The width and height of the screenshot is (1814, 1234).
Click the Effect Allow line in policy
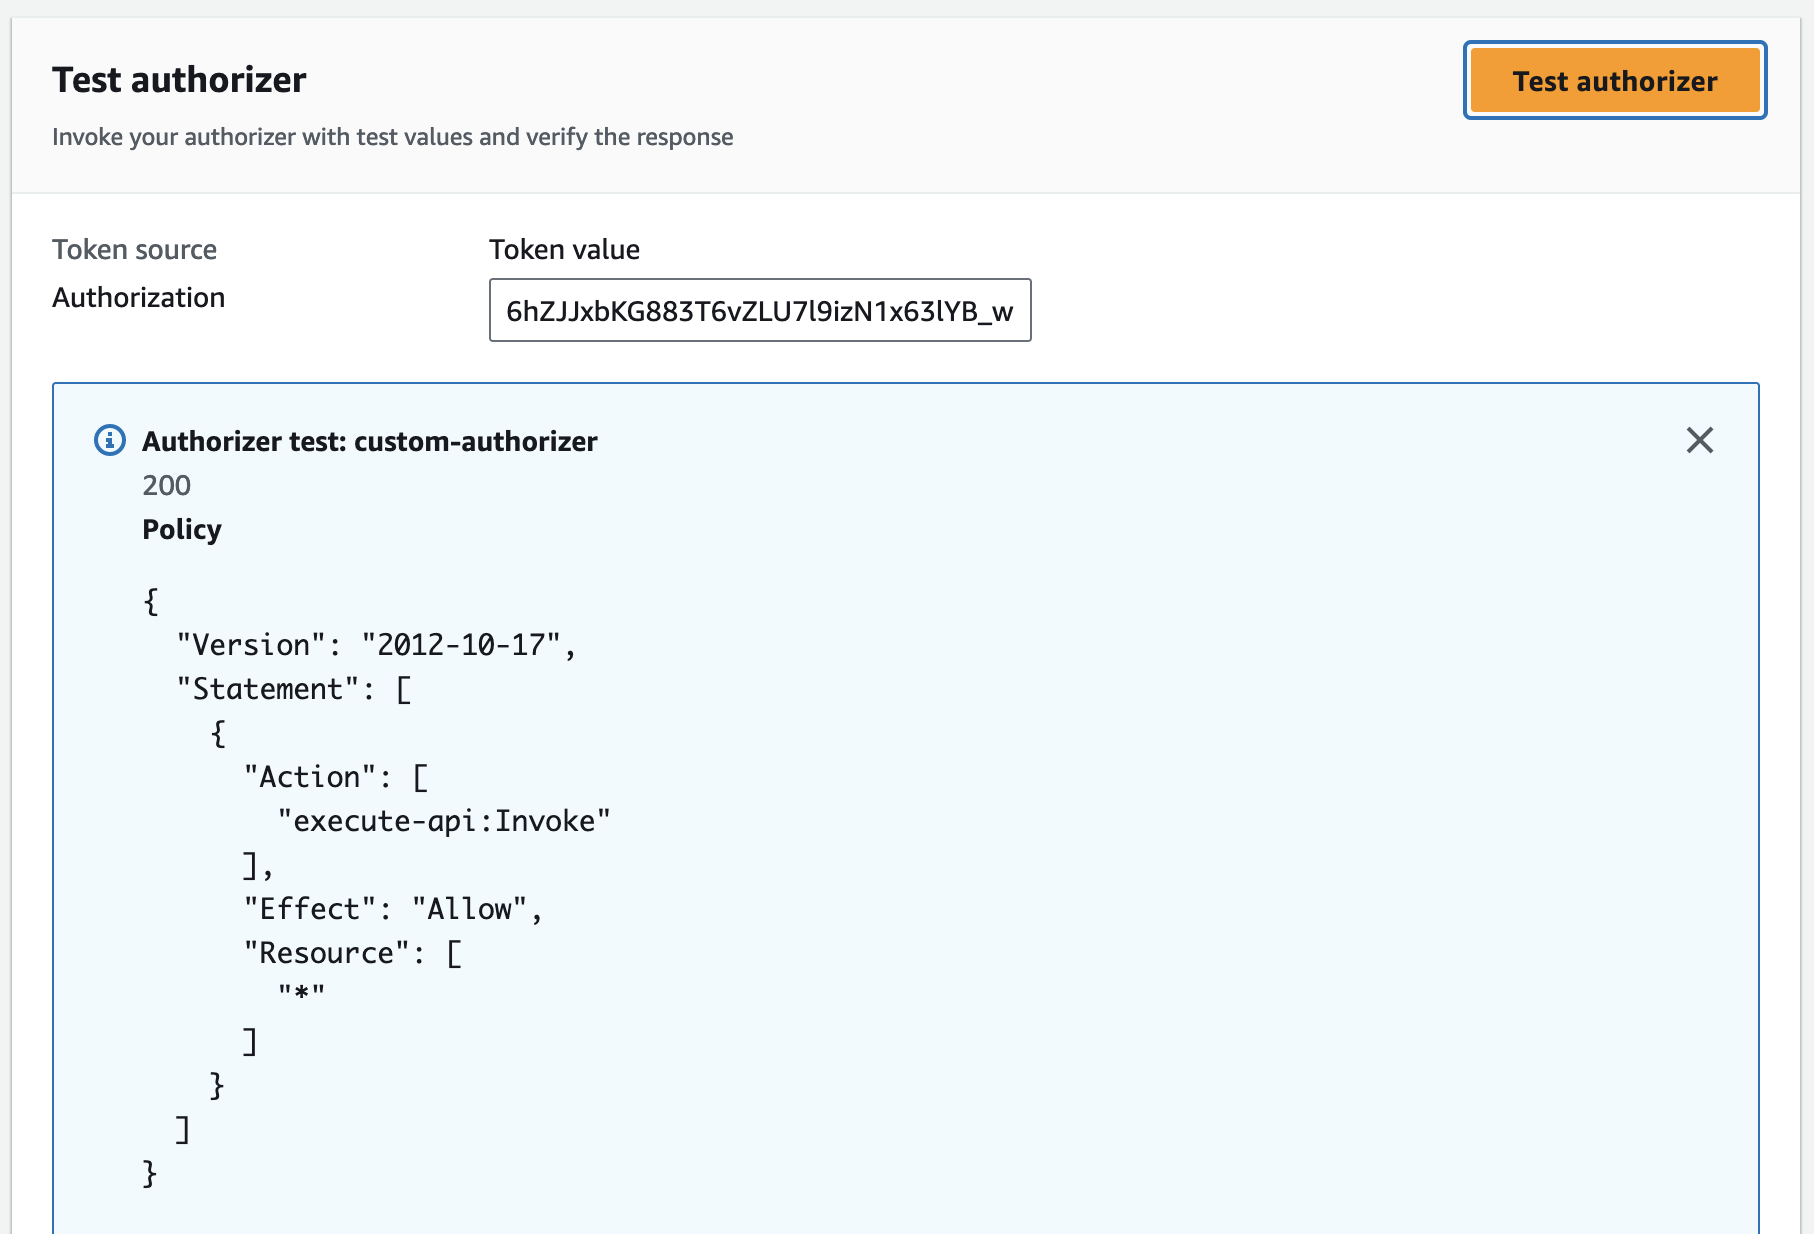[393, 908]
